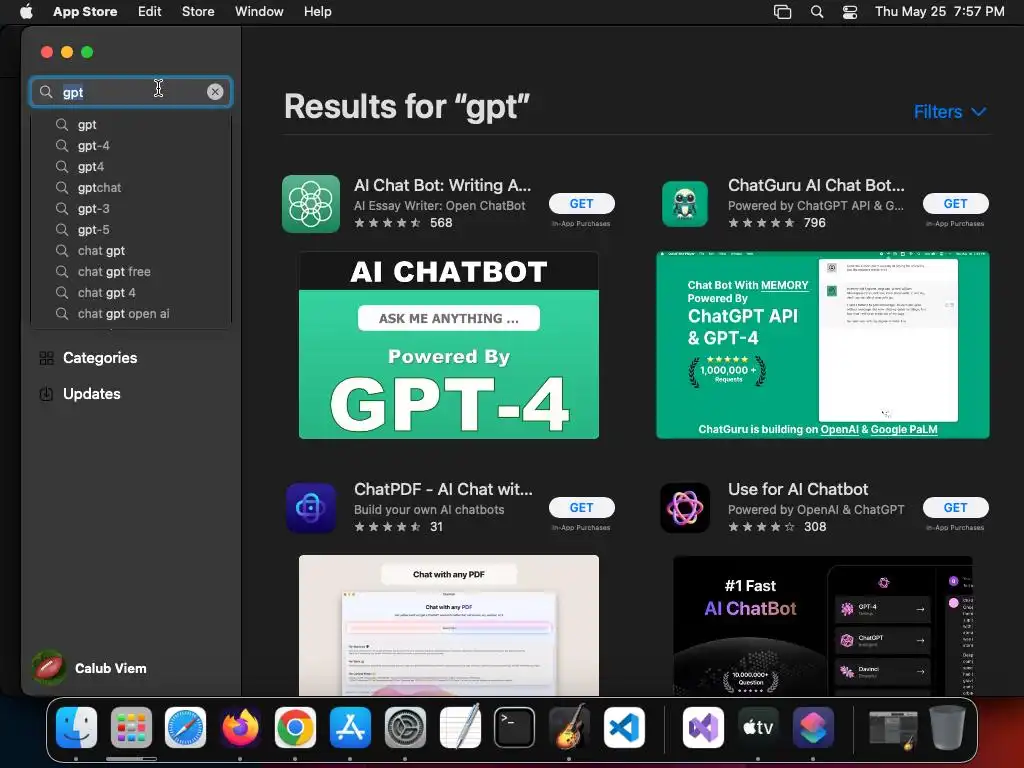Open the AI CHATBOT GPT-4 screenshot
The height and width of the screenshot is (768, 1024).
coord(449,345)
